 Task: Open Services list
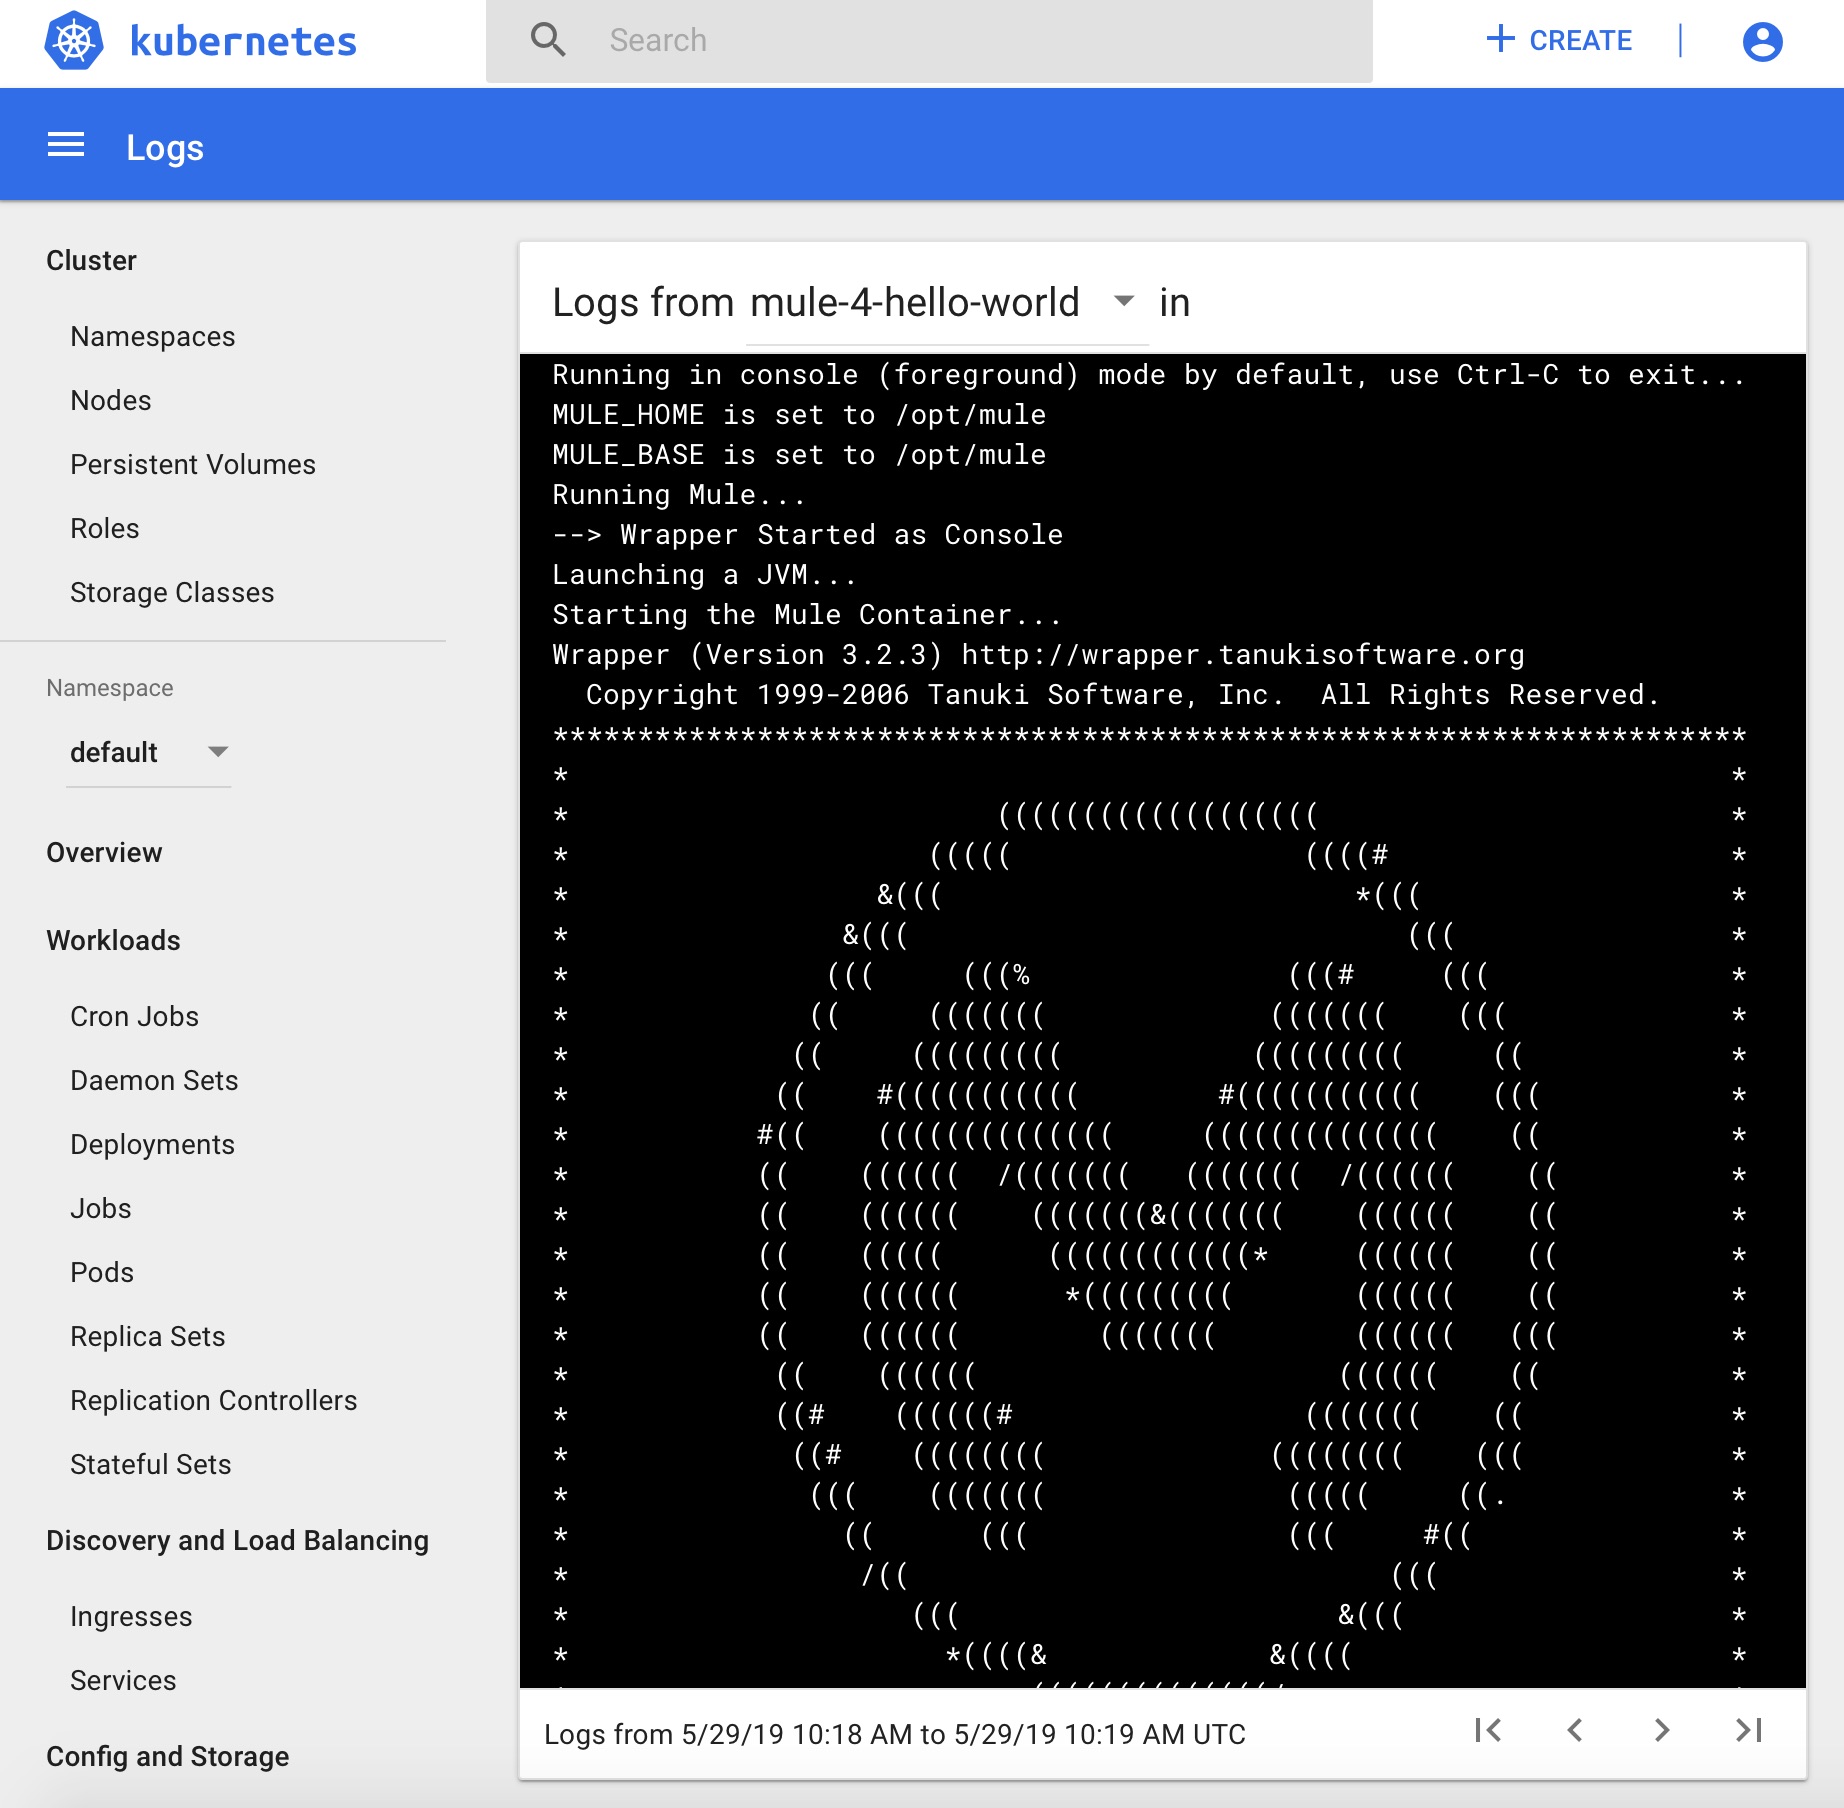(x=123, y=1681)
